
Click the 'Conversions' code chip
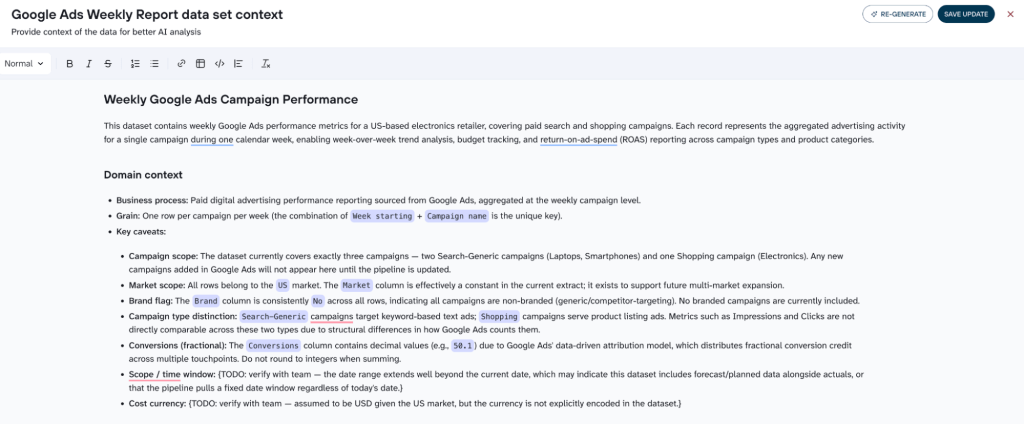tap(274, 346)
